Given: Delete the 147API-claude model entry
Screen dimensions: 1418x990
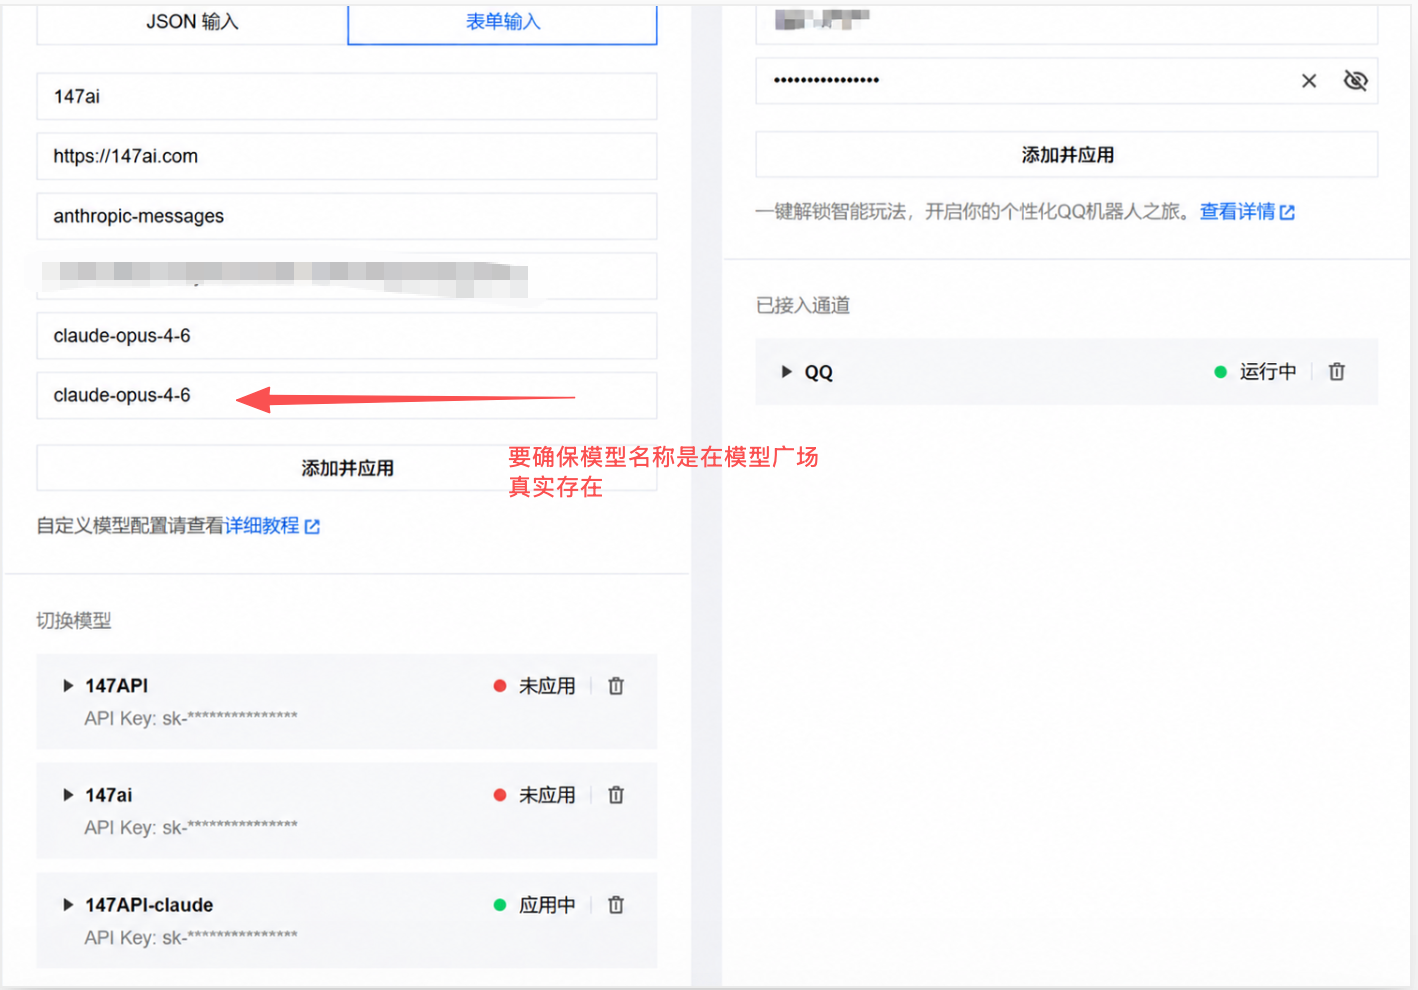Looking at the screenshot, I should tap(616, 905).
